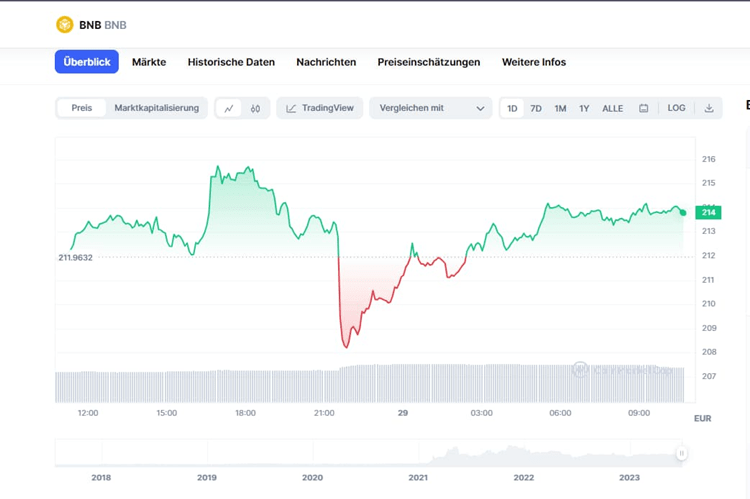Select the 7D time range
The width and height of the screenshot is (750, 499).
(x=536, y=109)
